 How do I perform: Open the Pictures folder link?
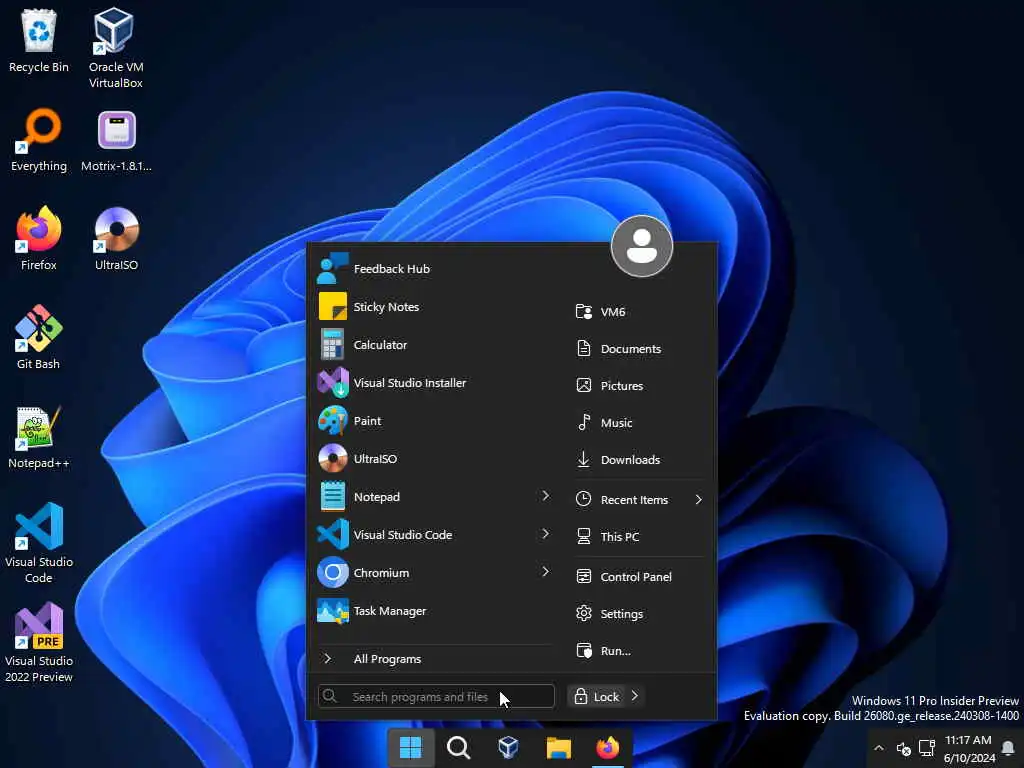(x=640, y=386)
